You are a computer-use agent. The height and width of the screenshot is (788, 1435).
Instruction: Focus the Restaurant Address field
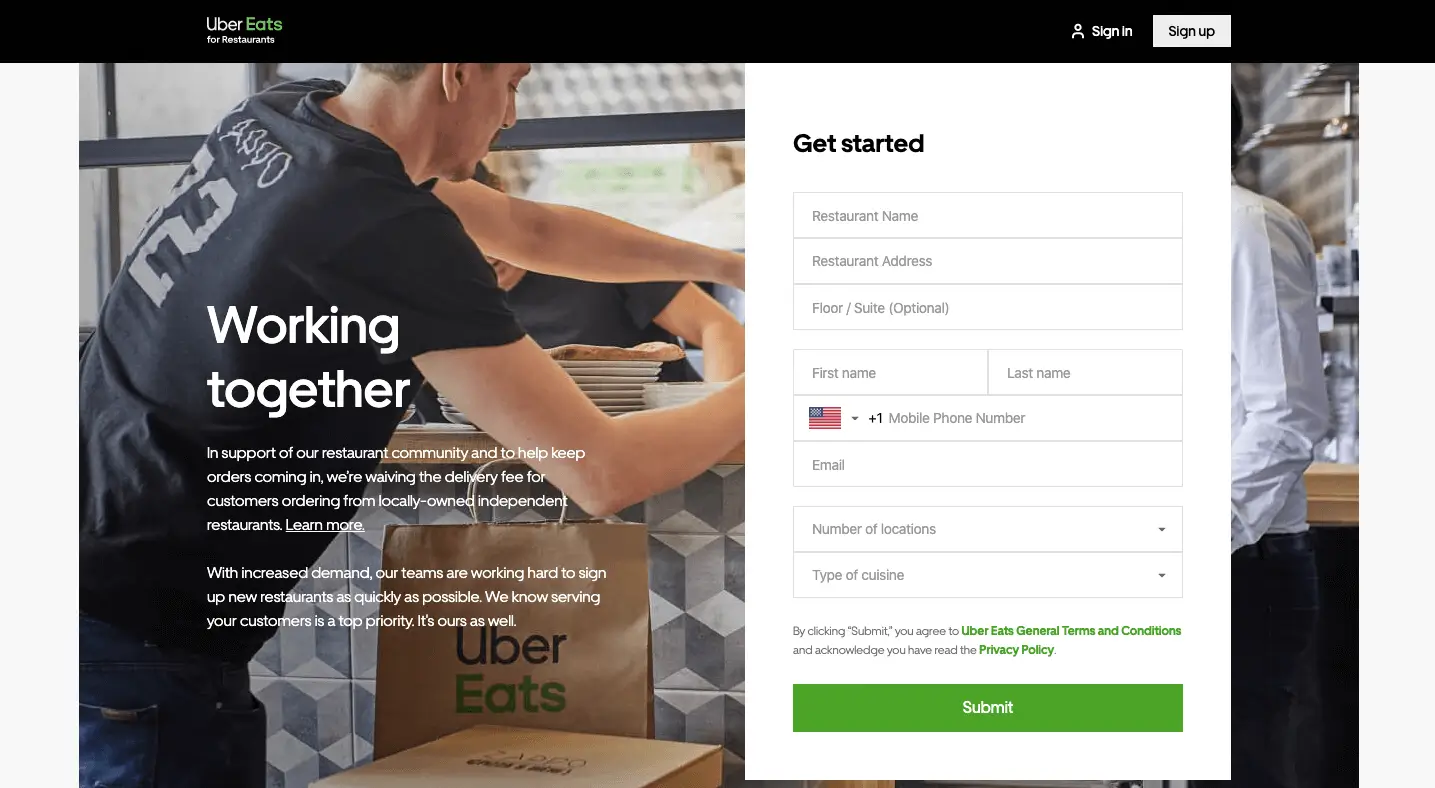point(988,261)
